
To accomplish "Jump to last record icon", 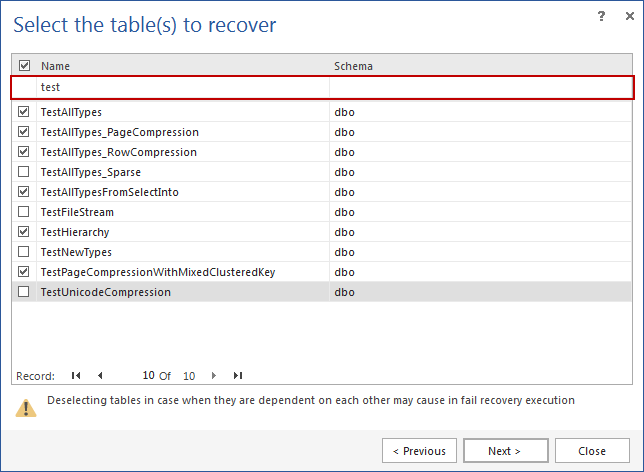I will coord(238,376).
